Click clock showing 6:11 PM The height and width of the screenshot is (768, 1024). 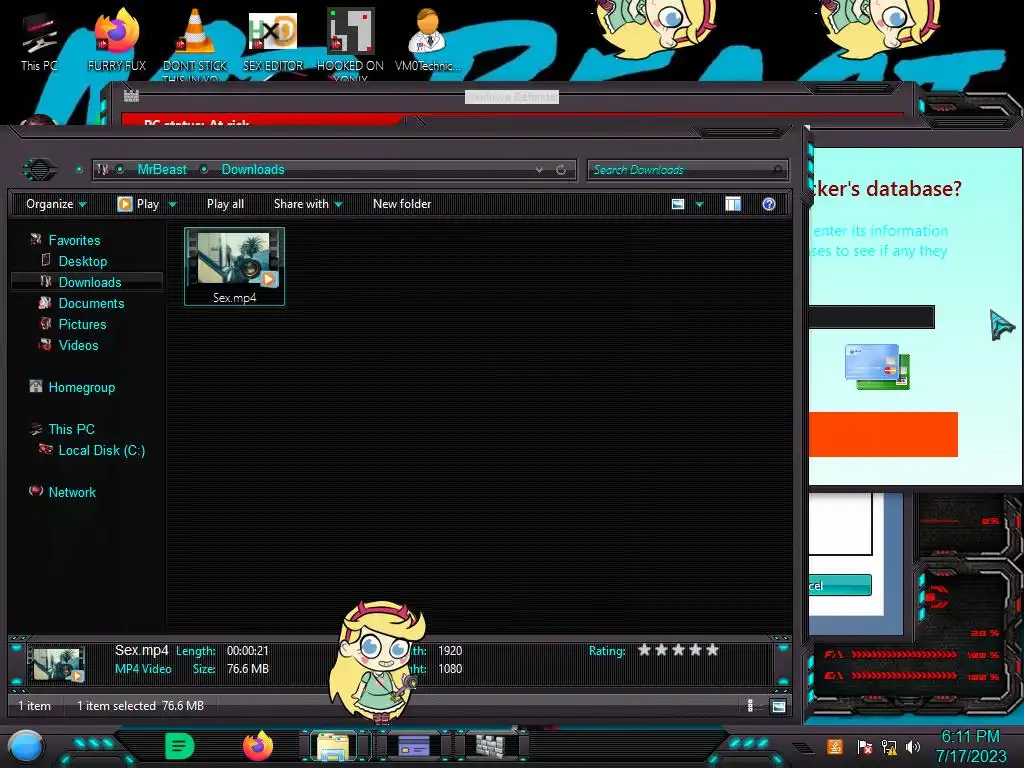(x=970, y=737)
